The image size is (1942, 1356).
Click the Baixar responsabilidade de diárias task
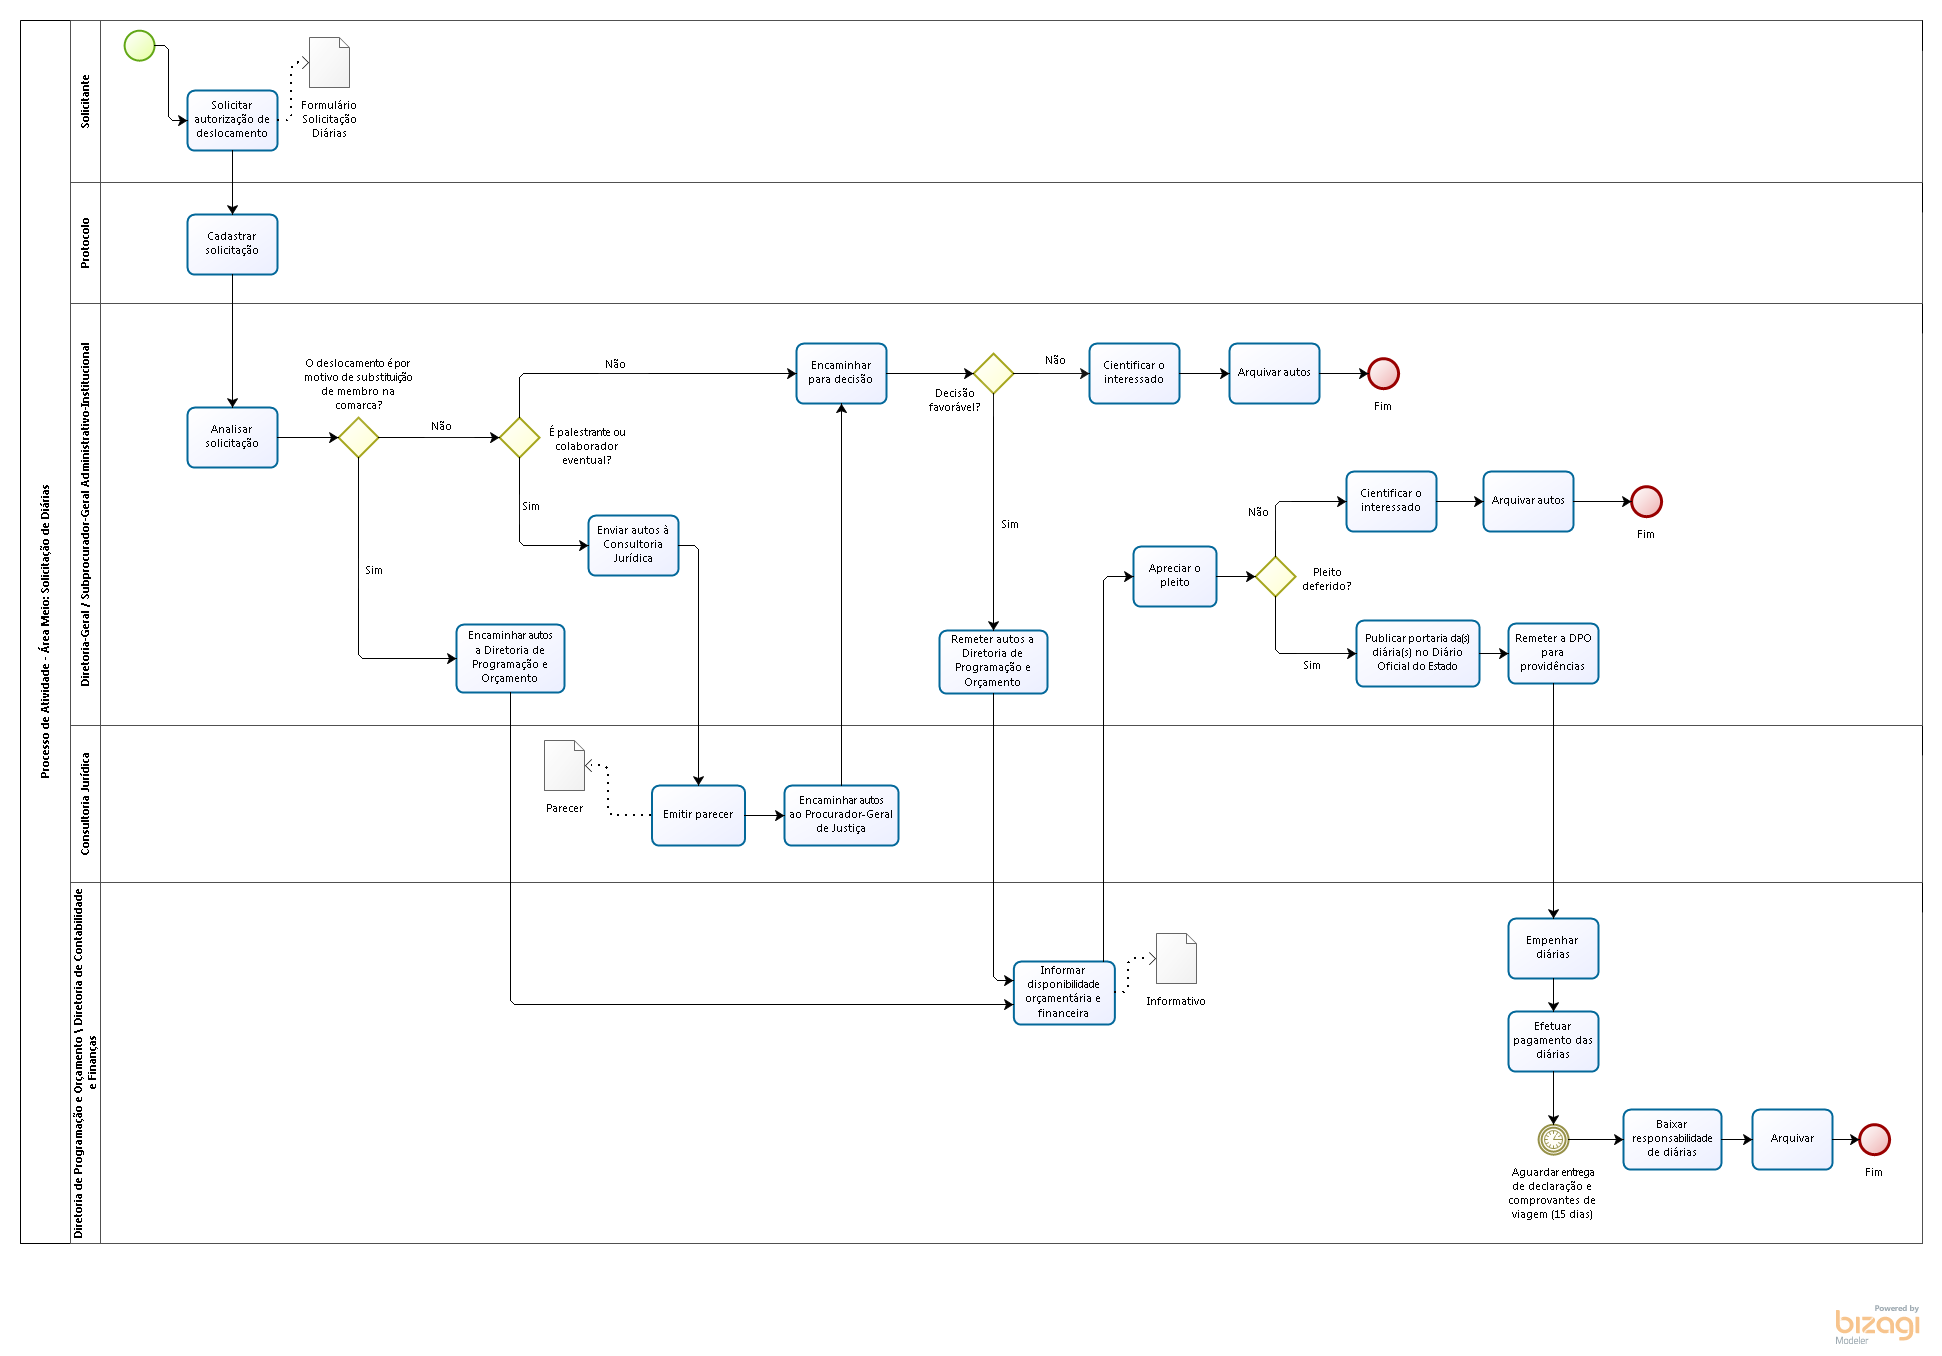point(1672,1139)
